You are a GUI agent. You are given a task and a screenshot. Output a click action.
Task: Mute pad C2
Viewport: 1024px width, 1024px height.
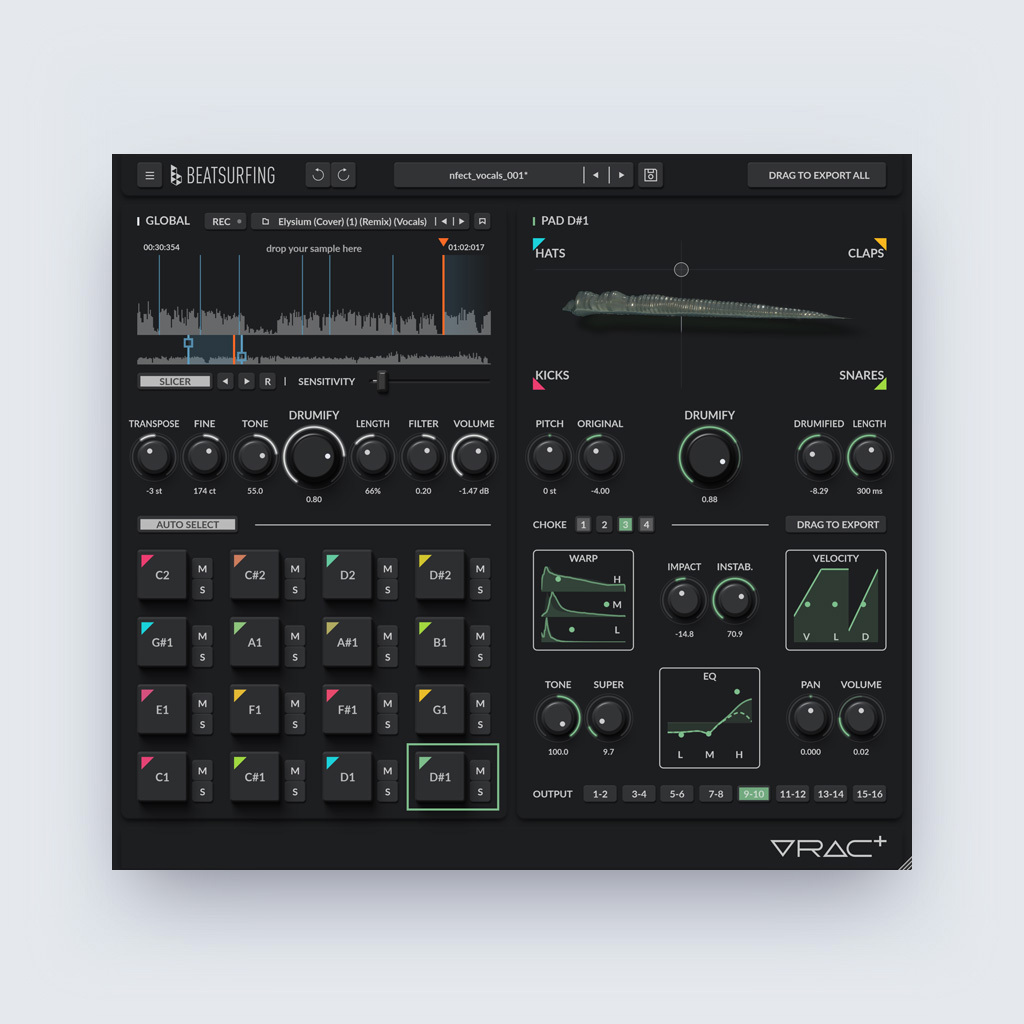(x=202, y=569)
